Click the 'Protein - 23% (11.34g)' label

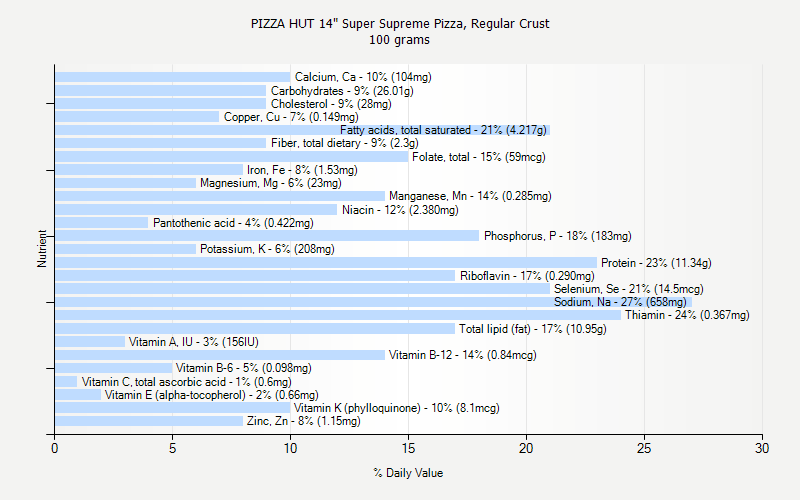tap(656, 263)
